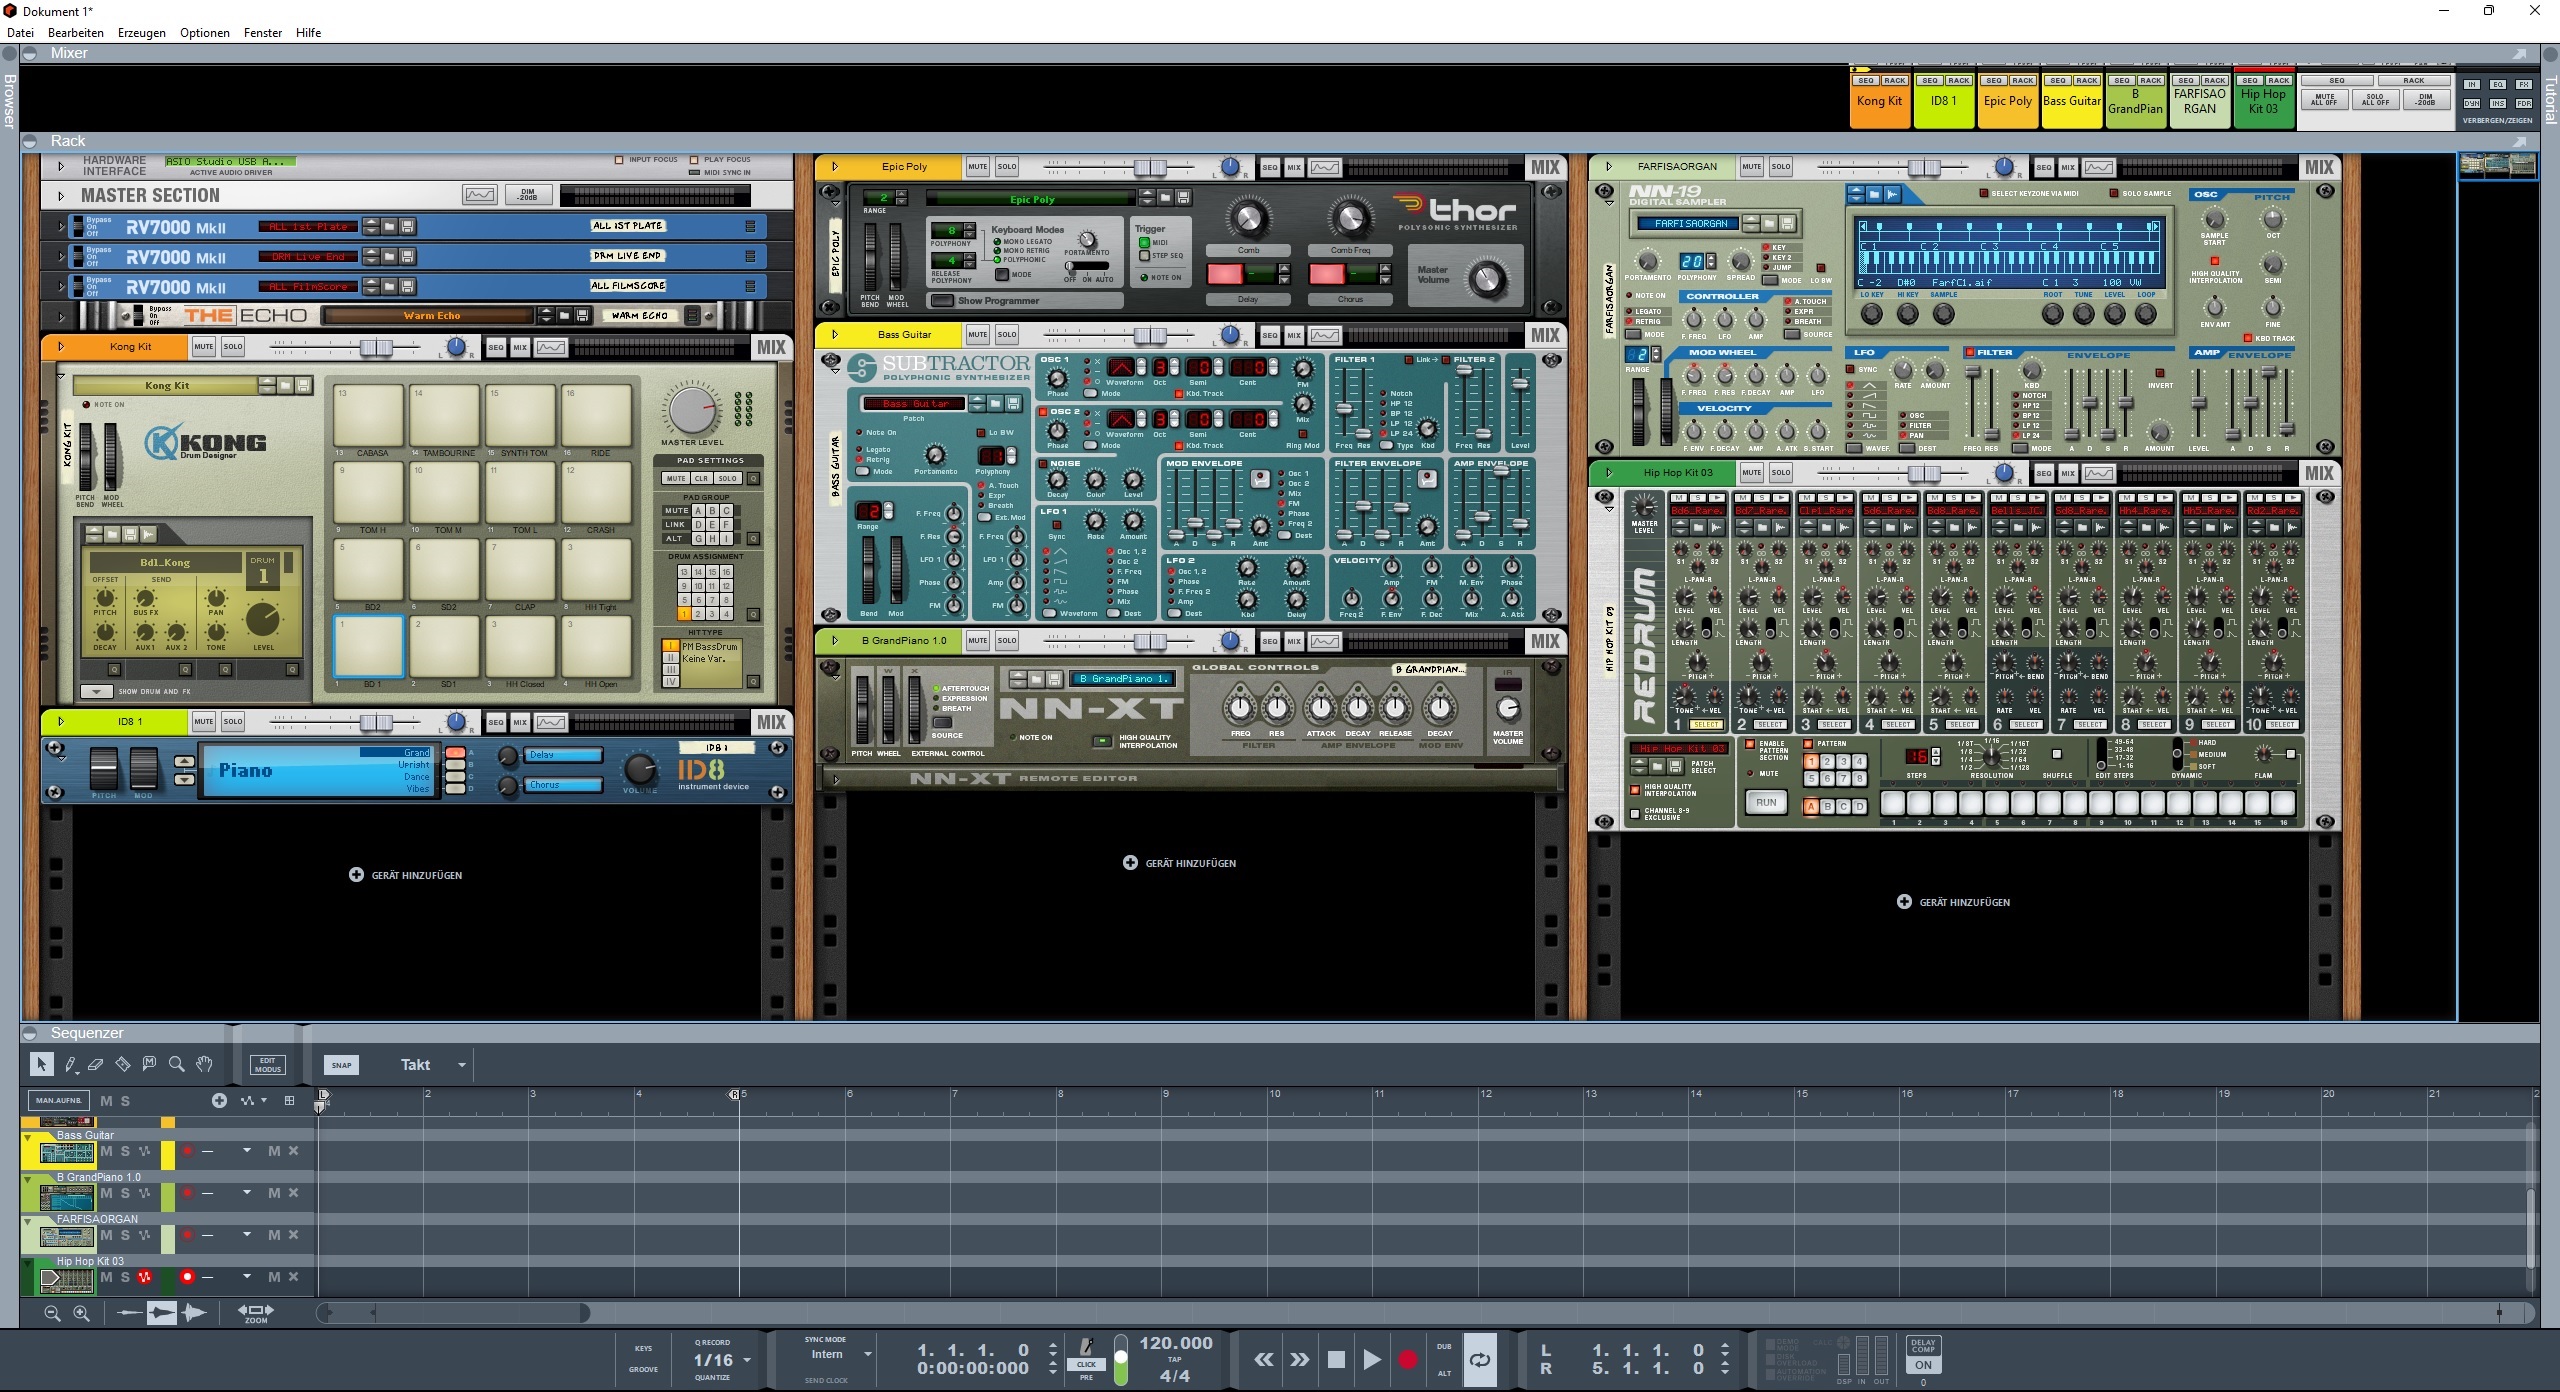Toggle the Hip Hop Kit 03 automation record button
The height and width of the screenshot is (1392, 2560).
click(145, 1277)
